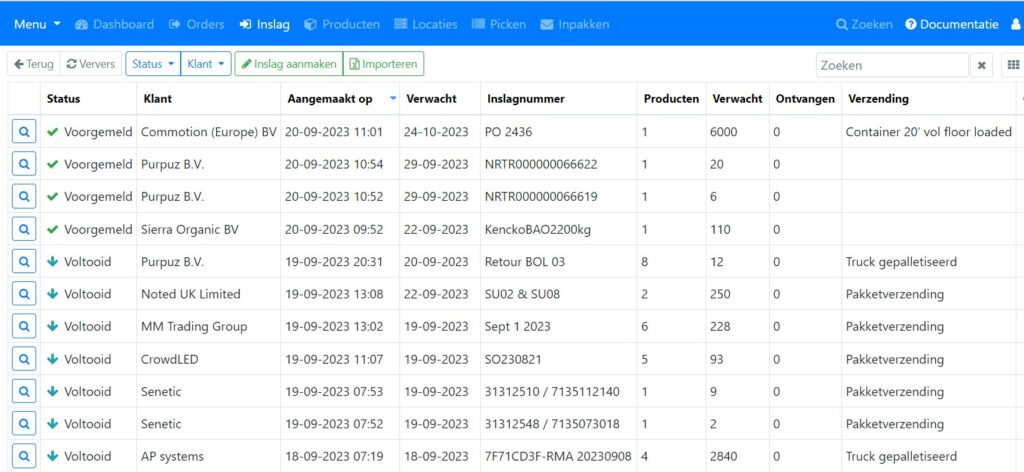Image resolution: width=1024 pixels, height=472 pixels.
Task: Expand the Klant filter dropdown
Action: tap(207, 64)
